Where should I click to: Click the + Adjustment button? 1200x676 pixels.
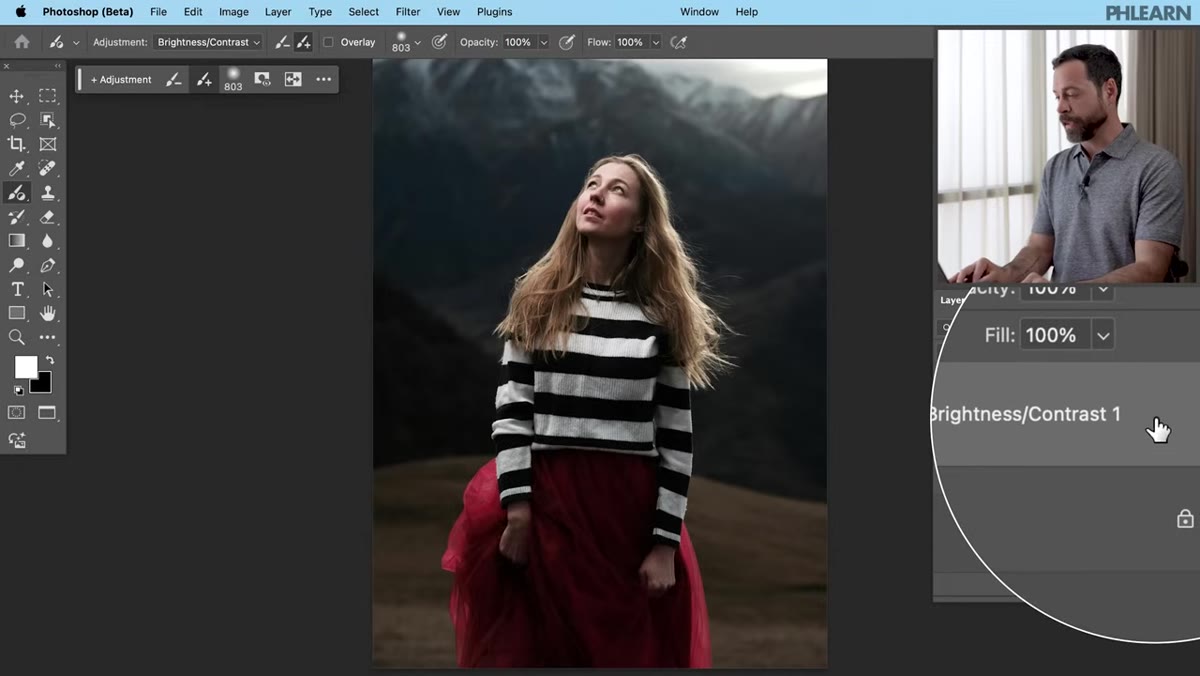coord(121,80)
